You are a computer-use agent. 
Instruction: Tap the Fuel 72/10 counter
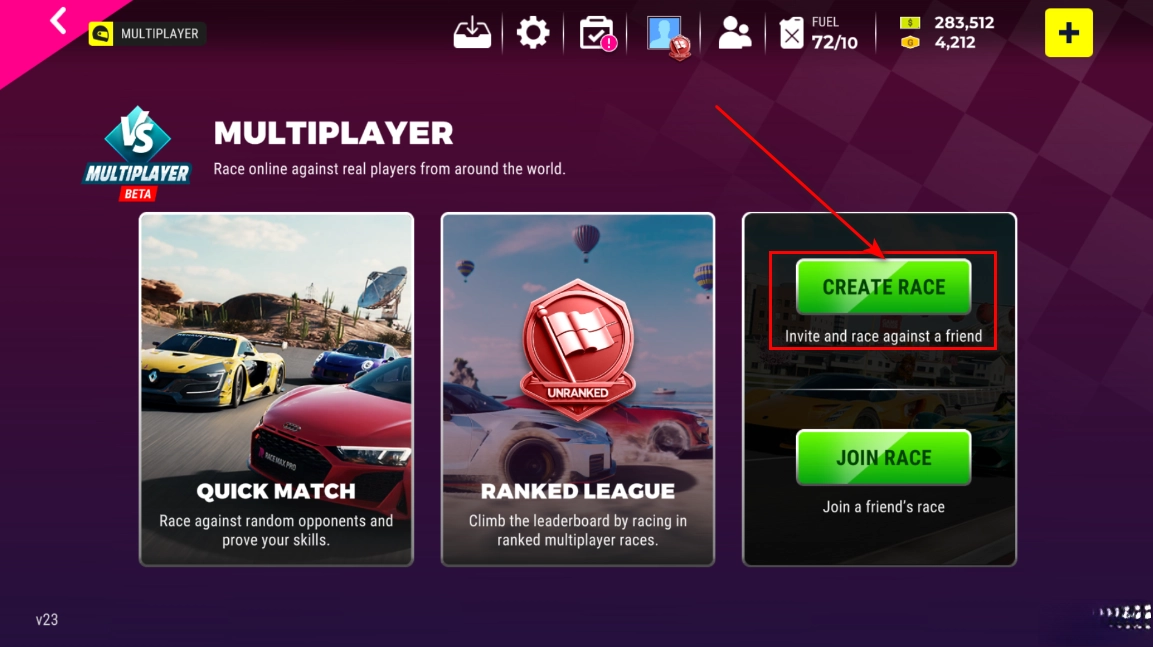(x=834, y=34)
